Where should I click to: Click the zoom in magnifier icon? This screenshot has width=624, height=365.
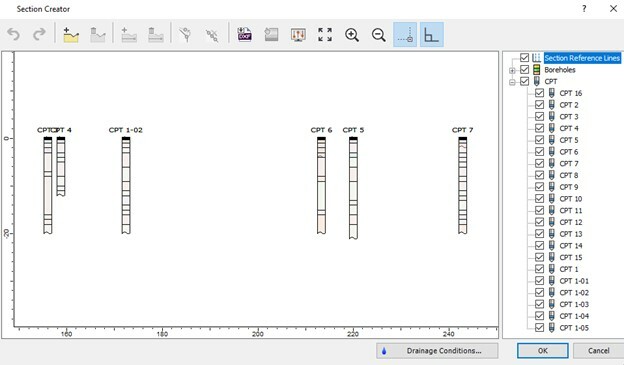pos(352,35)
